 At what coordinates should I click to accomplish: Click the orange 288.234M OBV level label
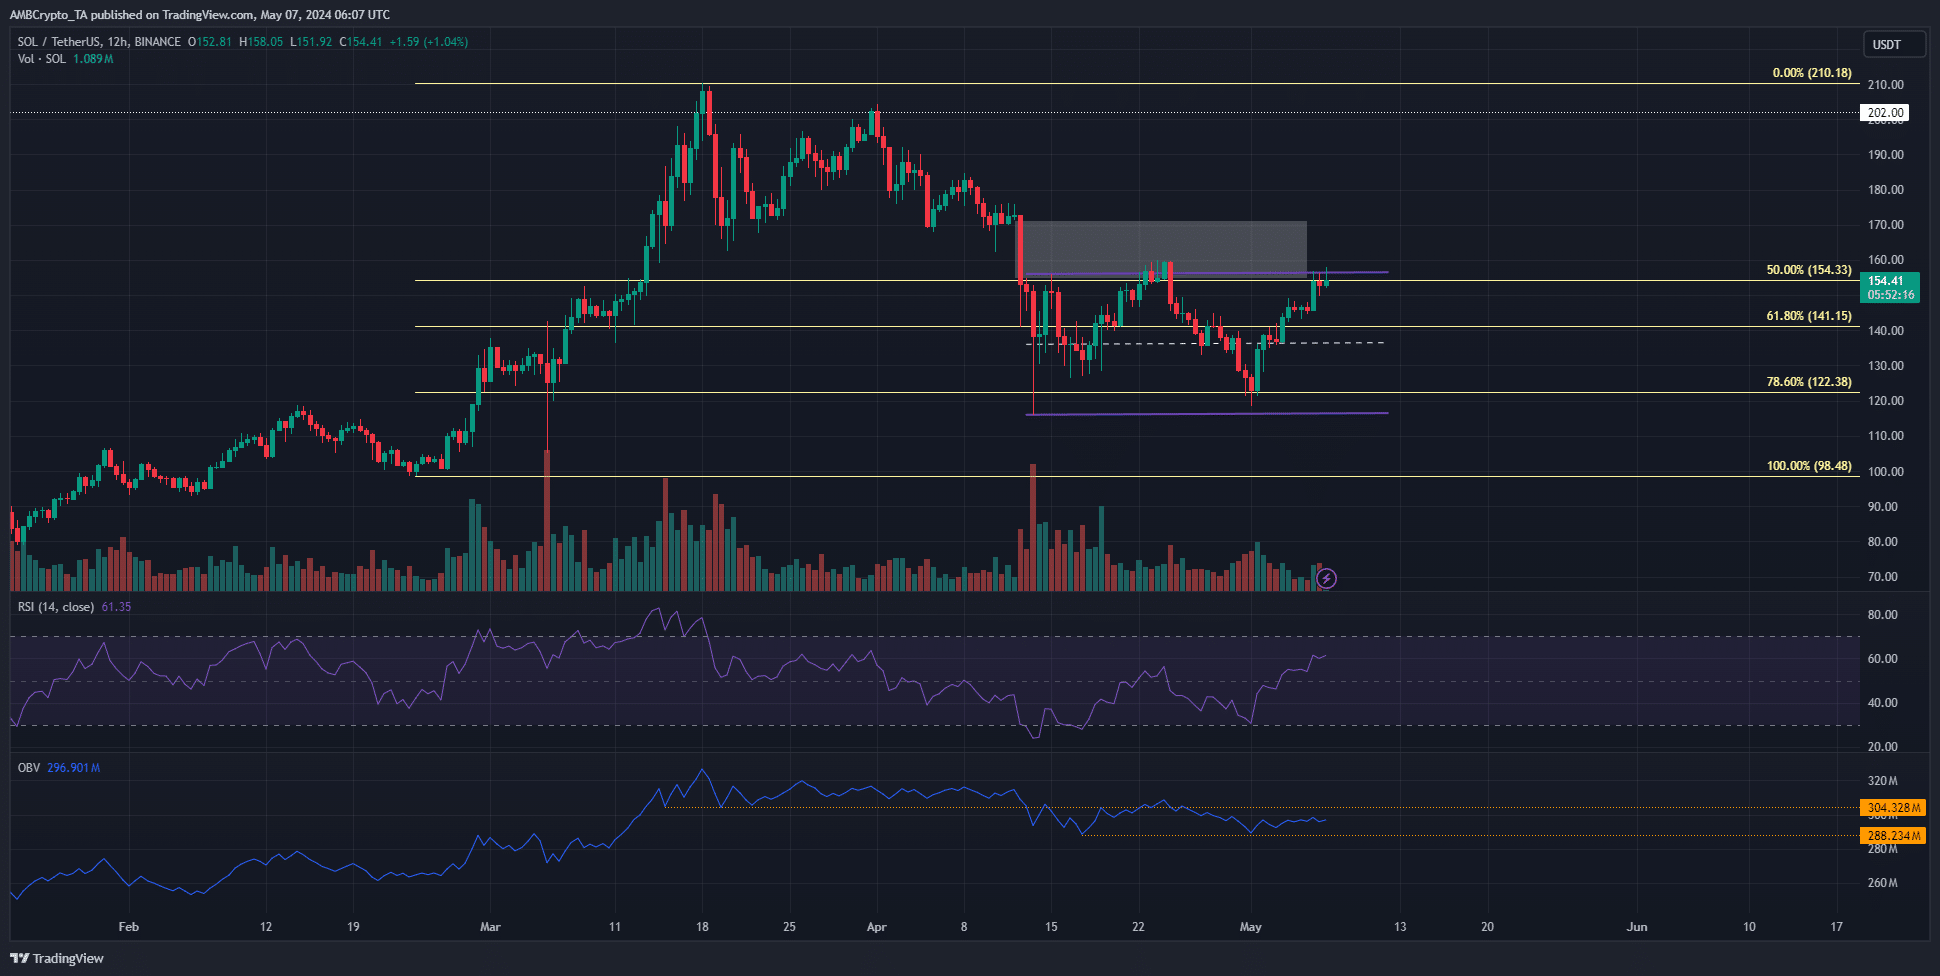1893,836
